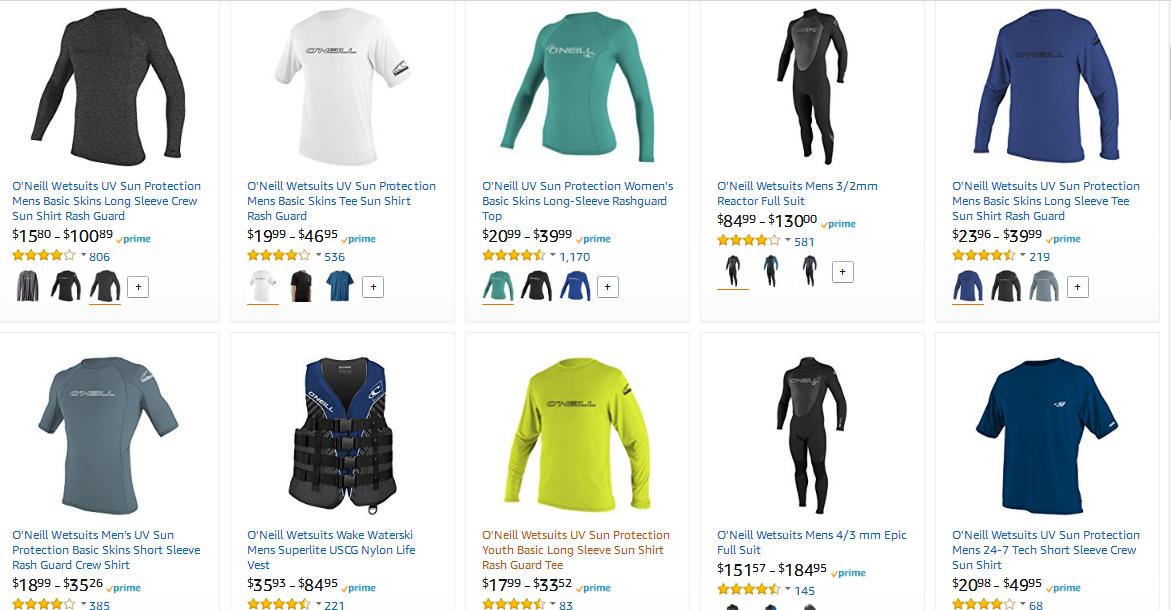Image resolution: width=1171 pixels, height=610 pixels.
Task: Click the blue life vest product image
Action: coord(338,433)
